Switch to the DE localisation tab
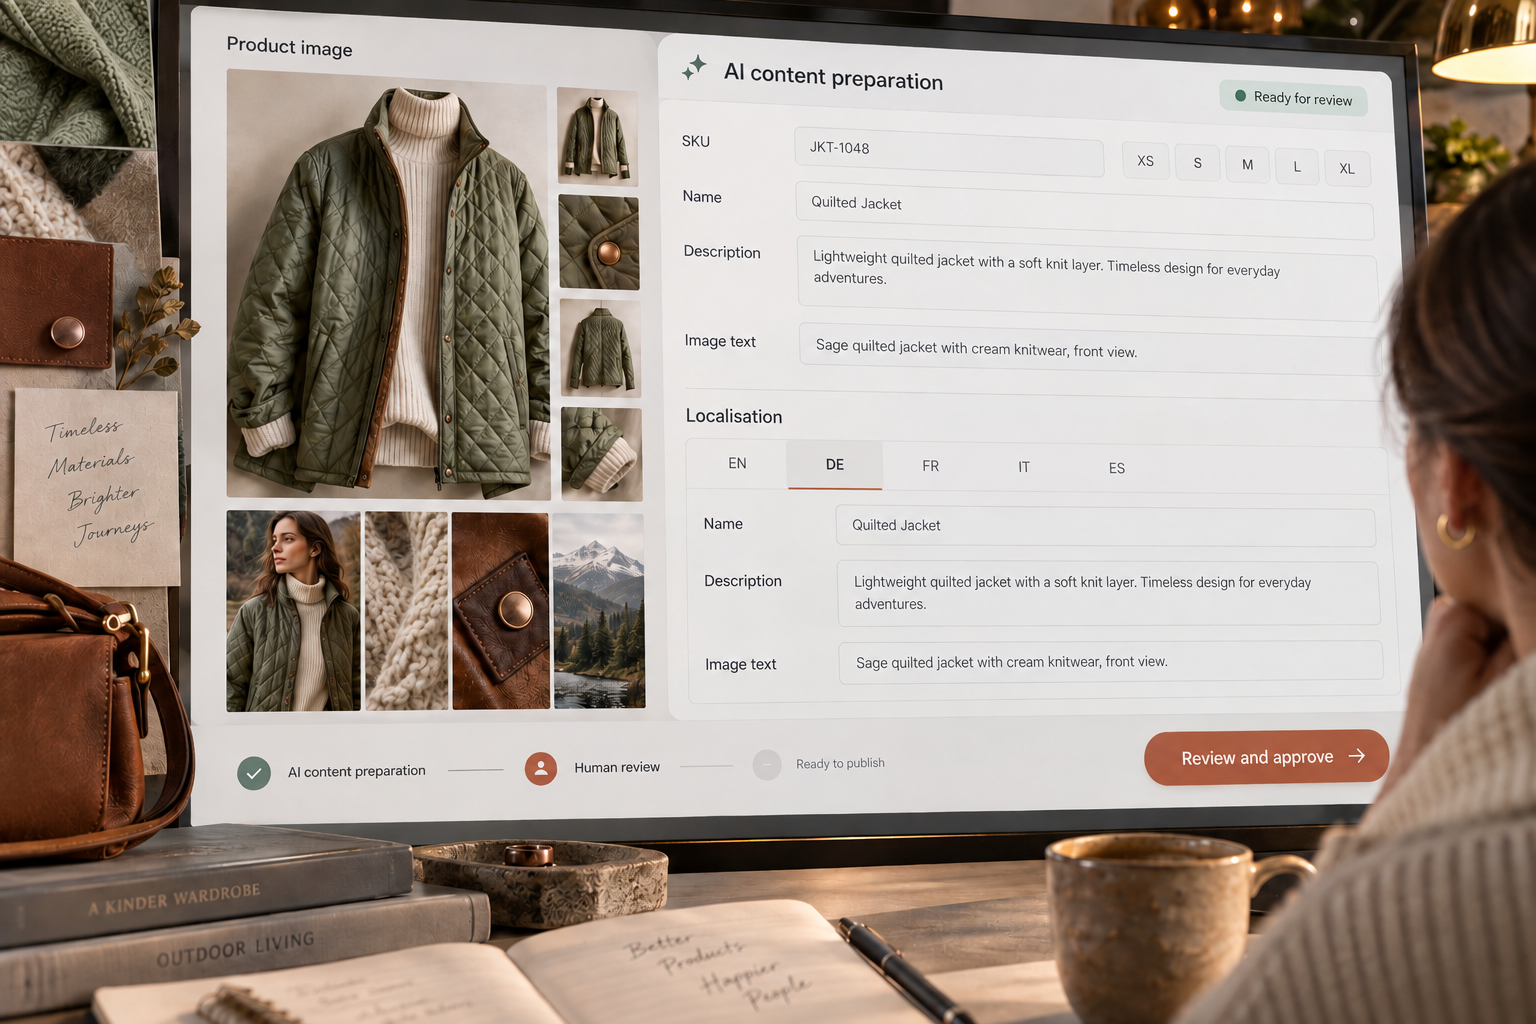Screen dimensions: 1536x1024 [x=835, y=465]
